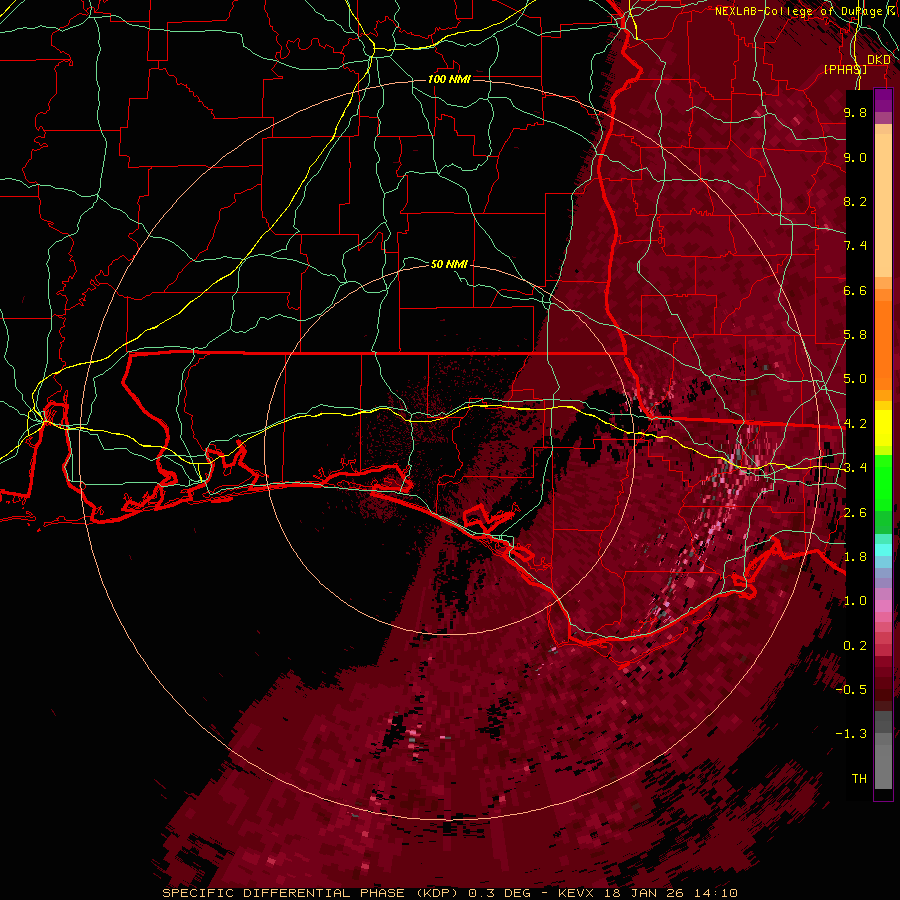This screenshot has height=900, width=900.
Task: Select the "[PHAS]" label above the color bar
Action: click(x=845, y=69)
